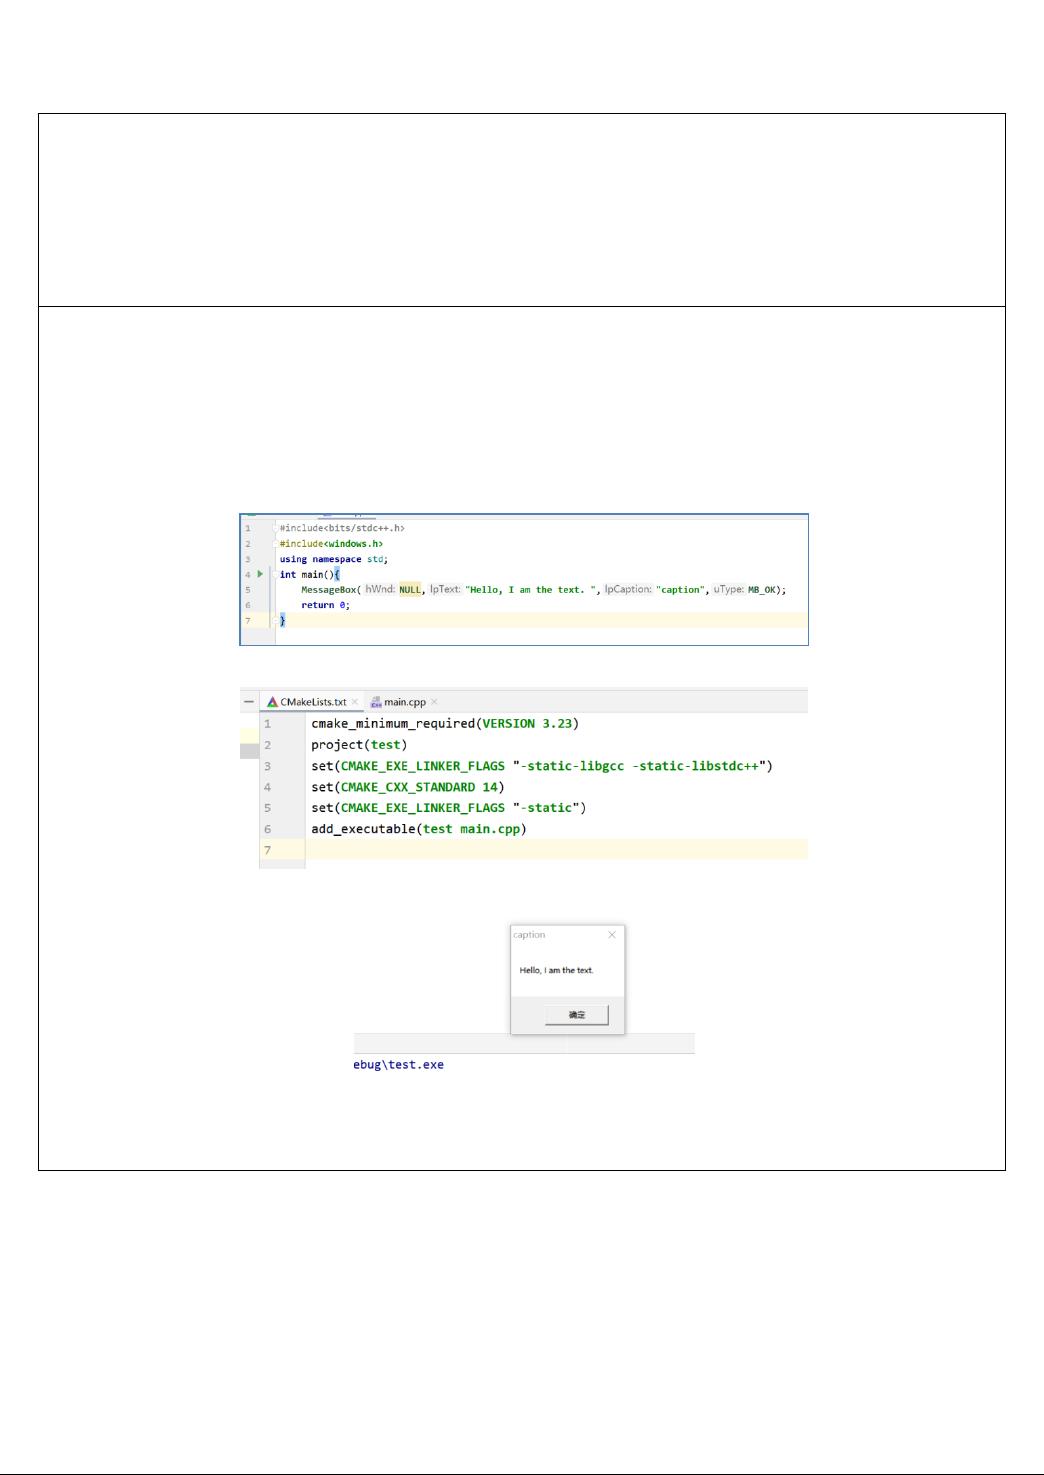Close the CMakeLists.txt editor tab
The height and width of the screenshot is (1475, 1044).
point(355,702)
